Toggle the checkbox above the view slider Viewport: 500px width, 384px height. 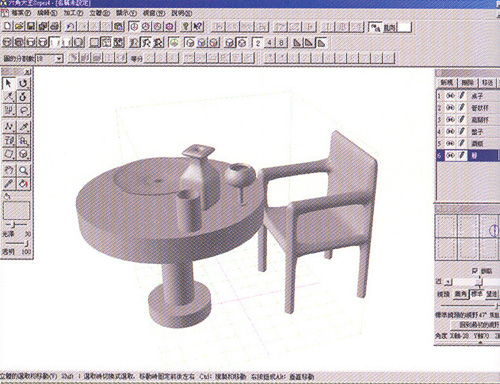point(475,271)
